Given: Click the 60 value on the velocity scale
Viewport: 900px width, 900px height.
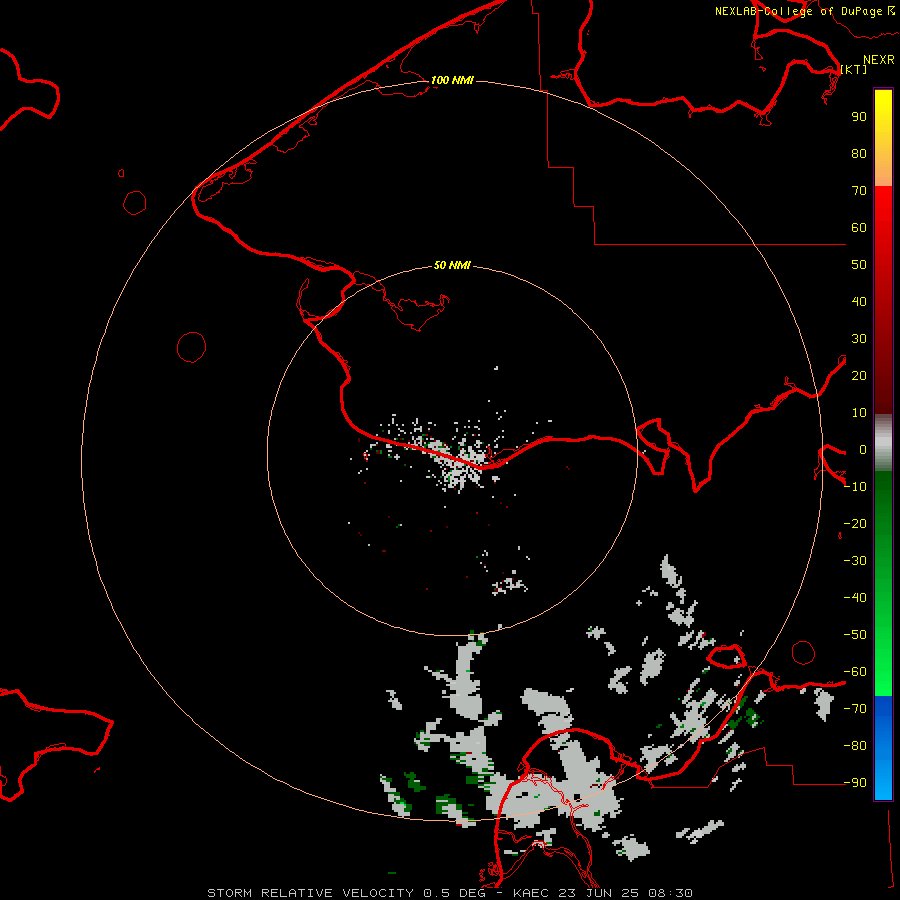Looking at the screenshot, I should pos(859,228).
